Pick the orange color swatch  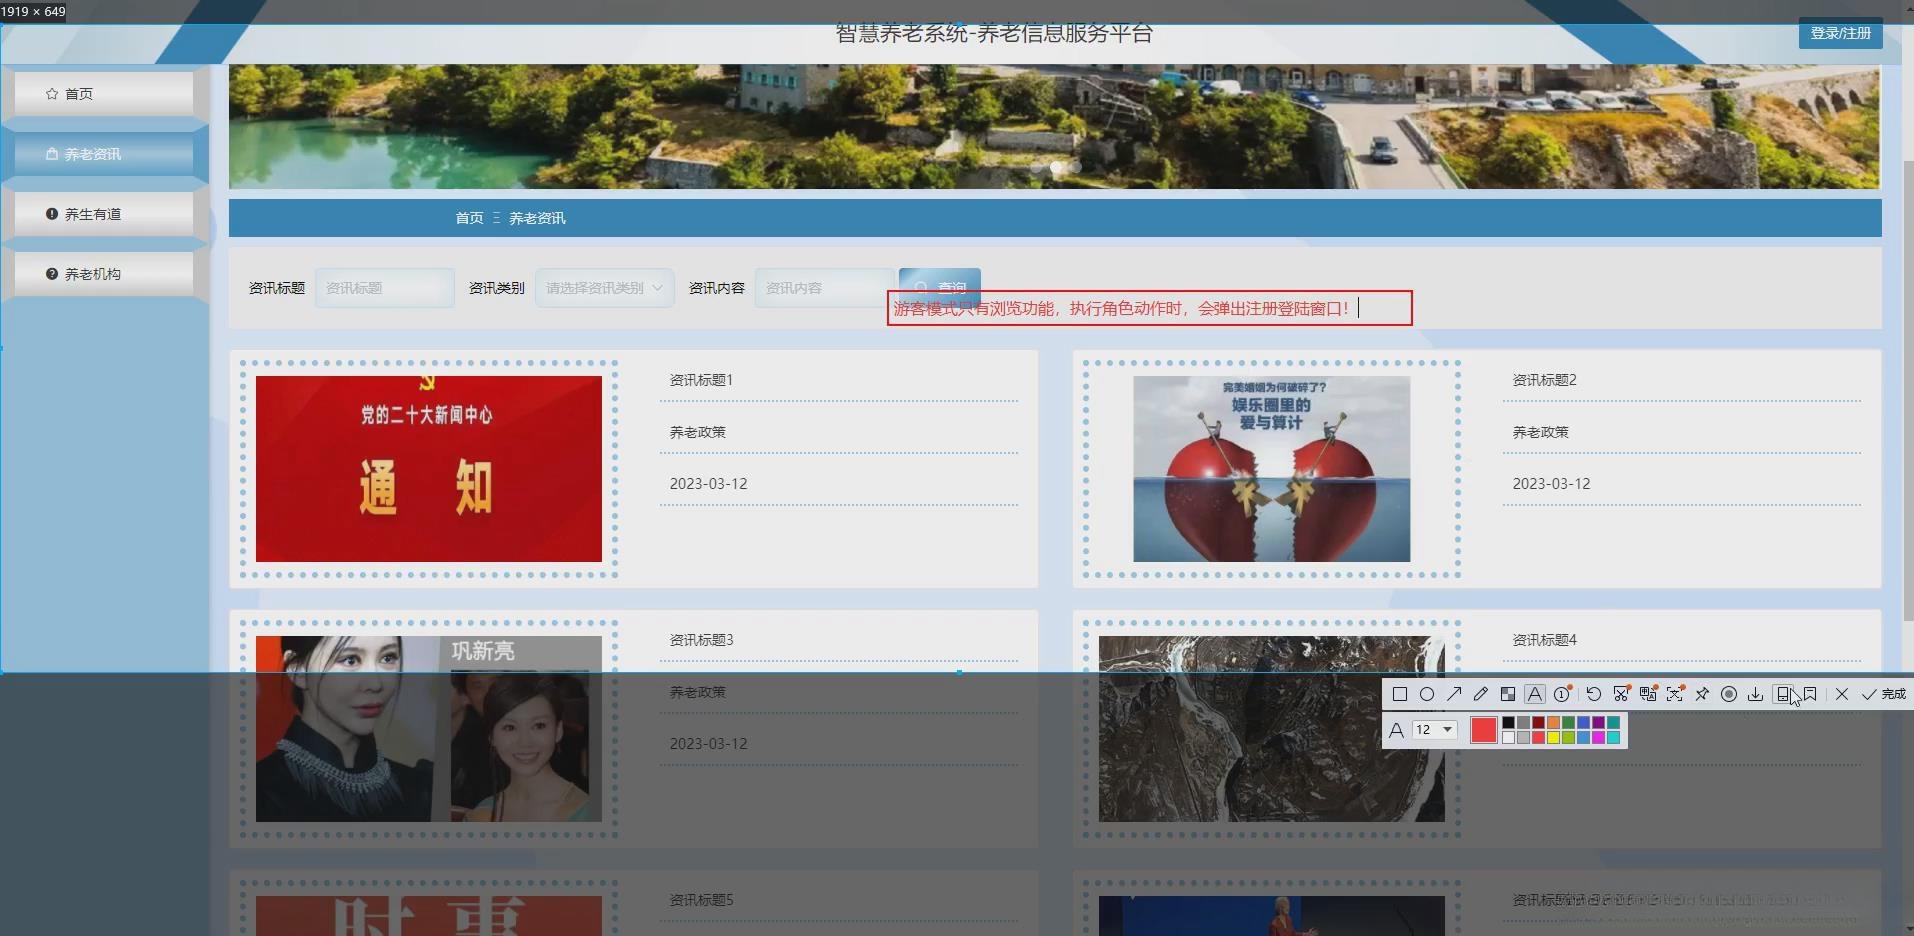point(1553,723)
